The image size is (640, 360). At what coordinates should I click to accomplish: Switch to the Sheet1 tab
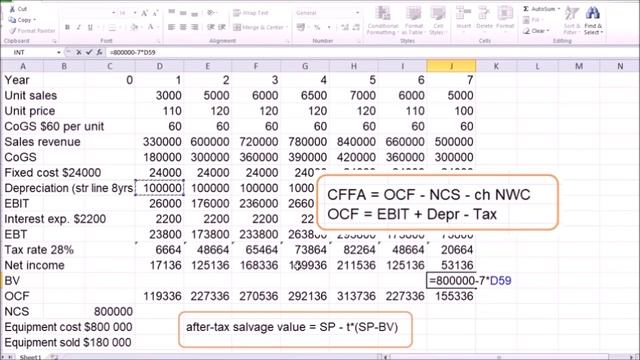point(31,357)
